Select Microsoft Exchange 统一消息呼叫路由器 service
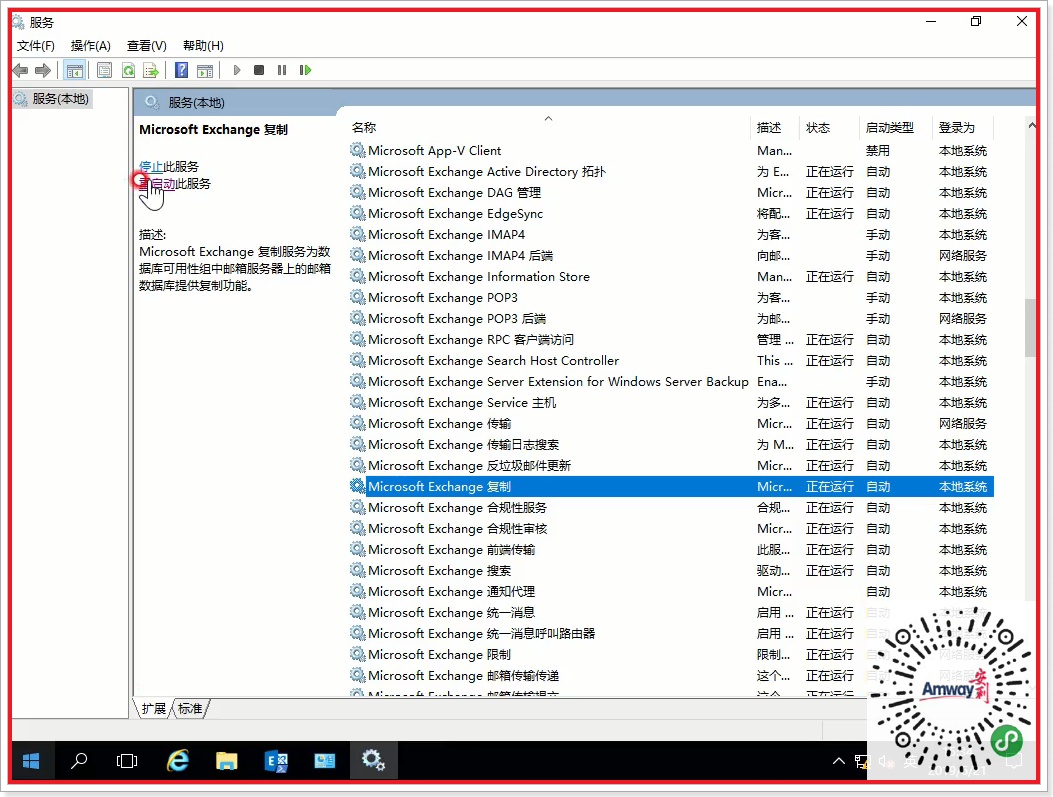The width and height of the screenshot is (1053, 797). pos(672,633)
